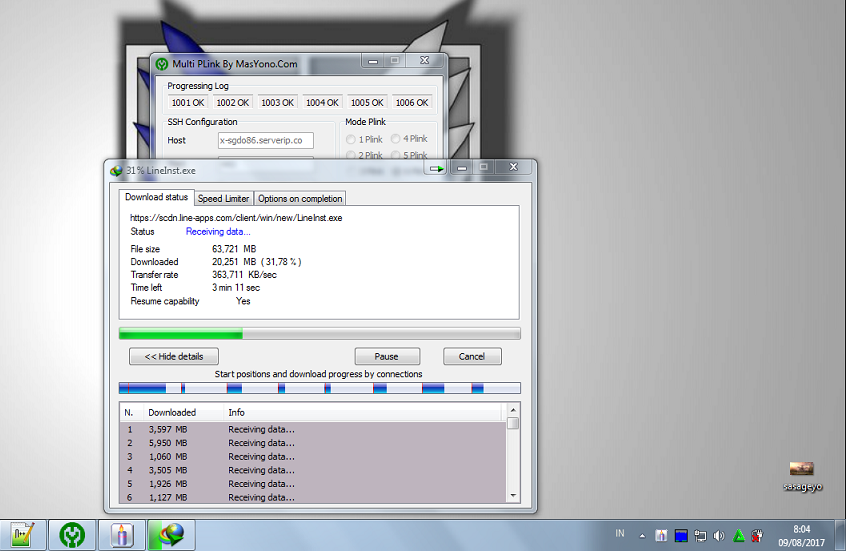Viewport: 846px width, 551px height.
Task: Open Internet Download Manager from the taskbar
Action: (172, 535)
